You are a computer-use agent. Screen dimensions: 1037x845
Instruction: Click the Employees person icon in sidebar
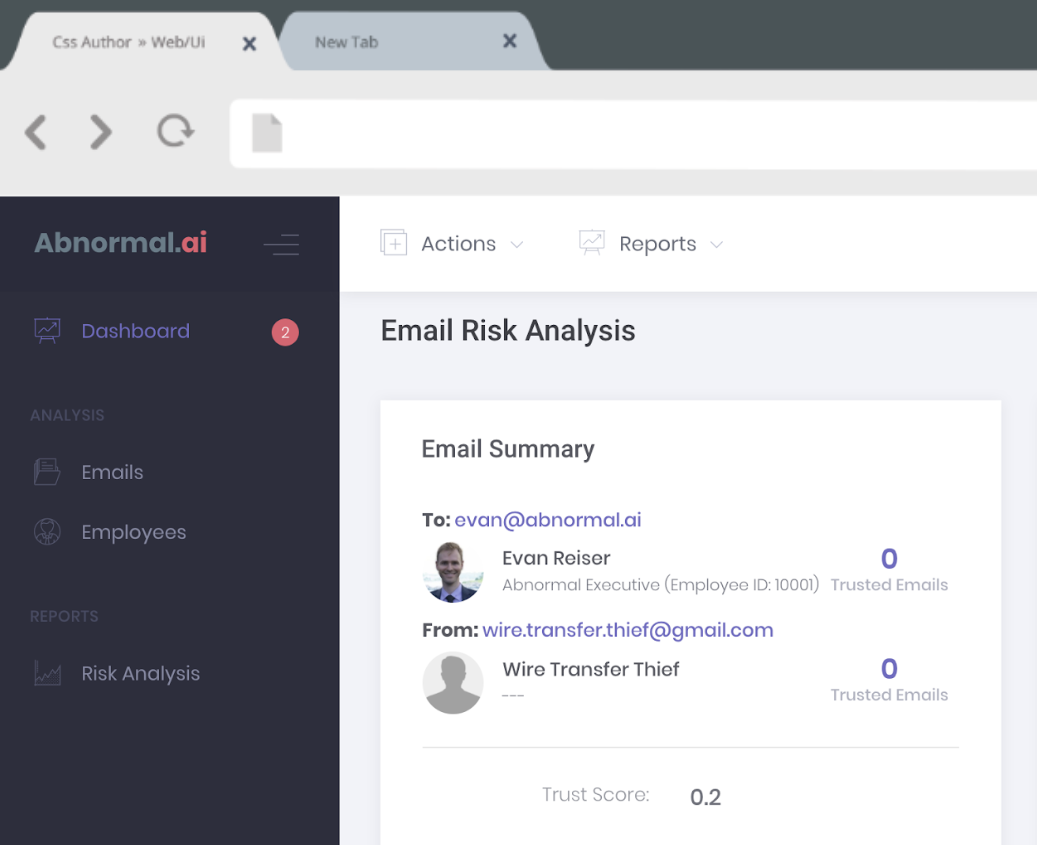[47, 532]
